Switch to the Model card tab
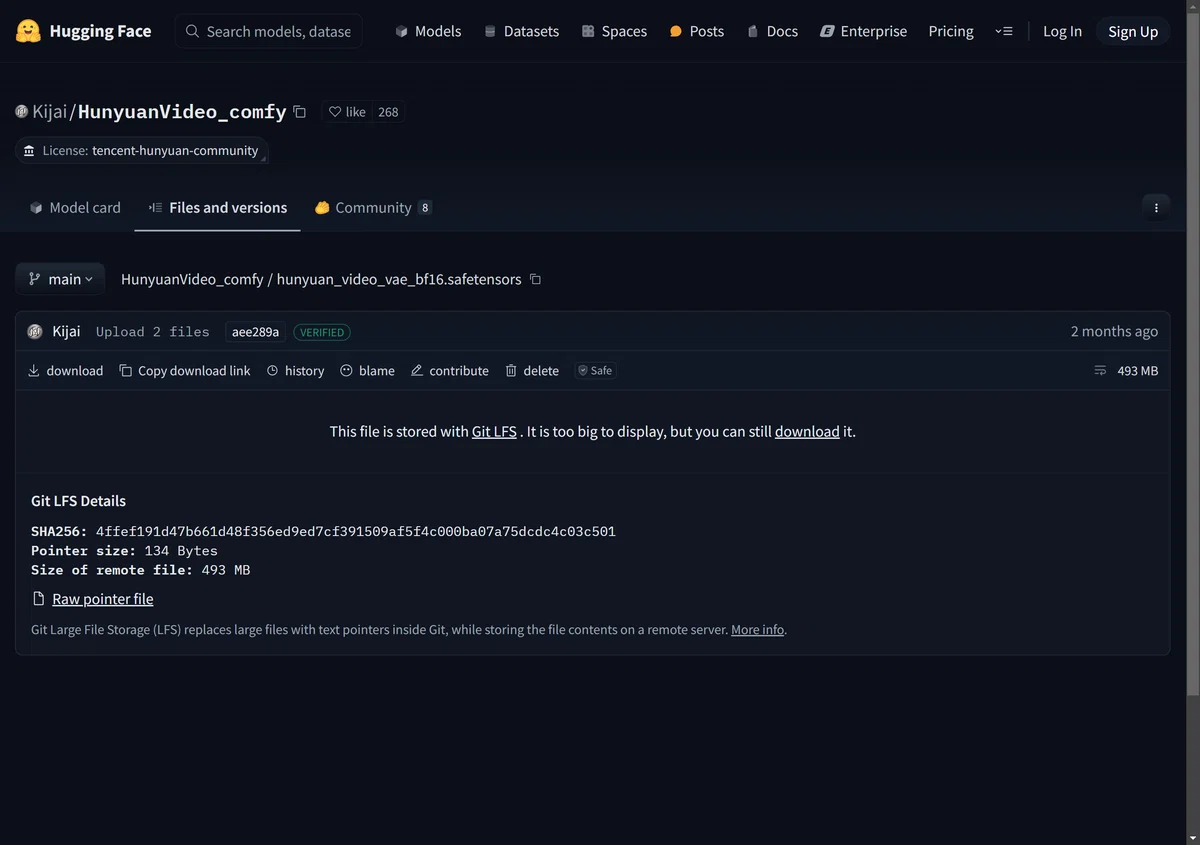 click(76, 208)
